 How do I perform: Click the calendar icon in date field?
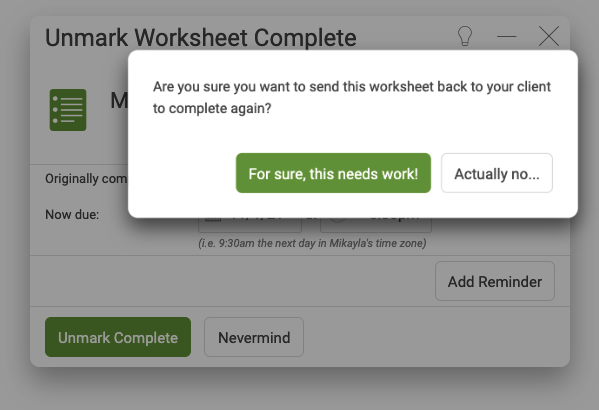[x=213, y=220]
